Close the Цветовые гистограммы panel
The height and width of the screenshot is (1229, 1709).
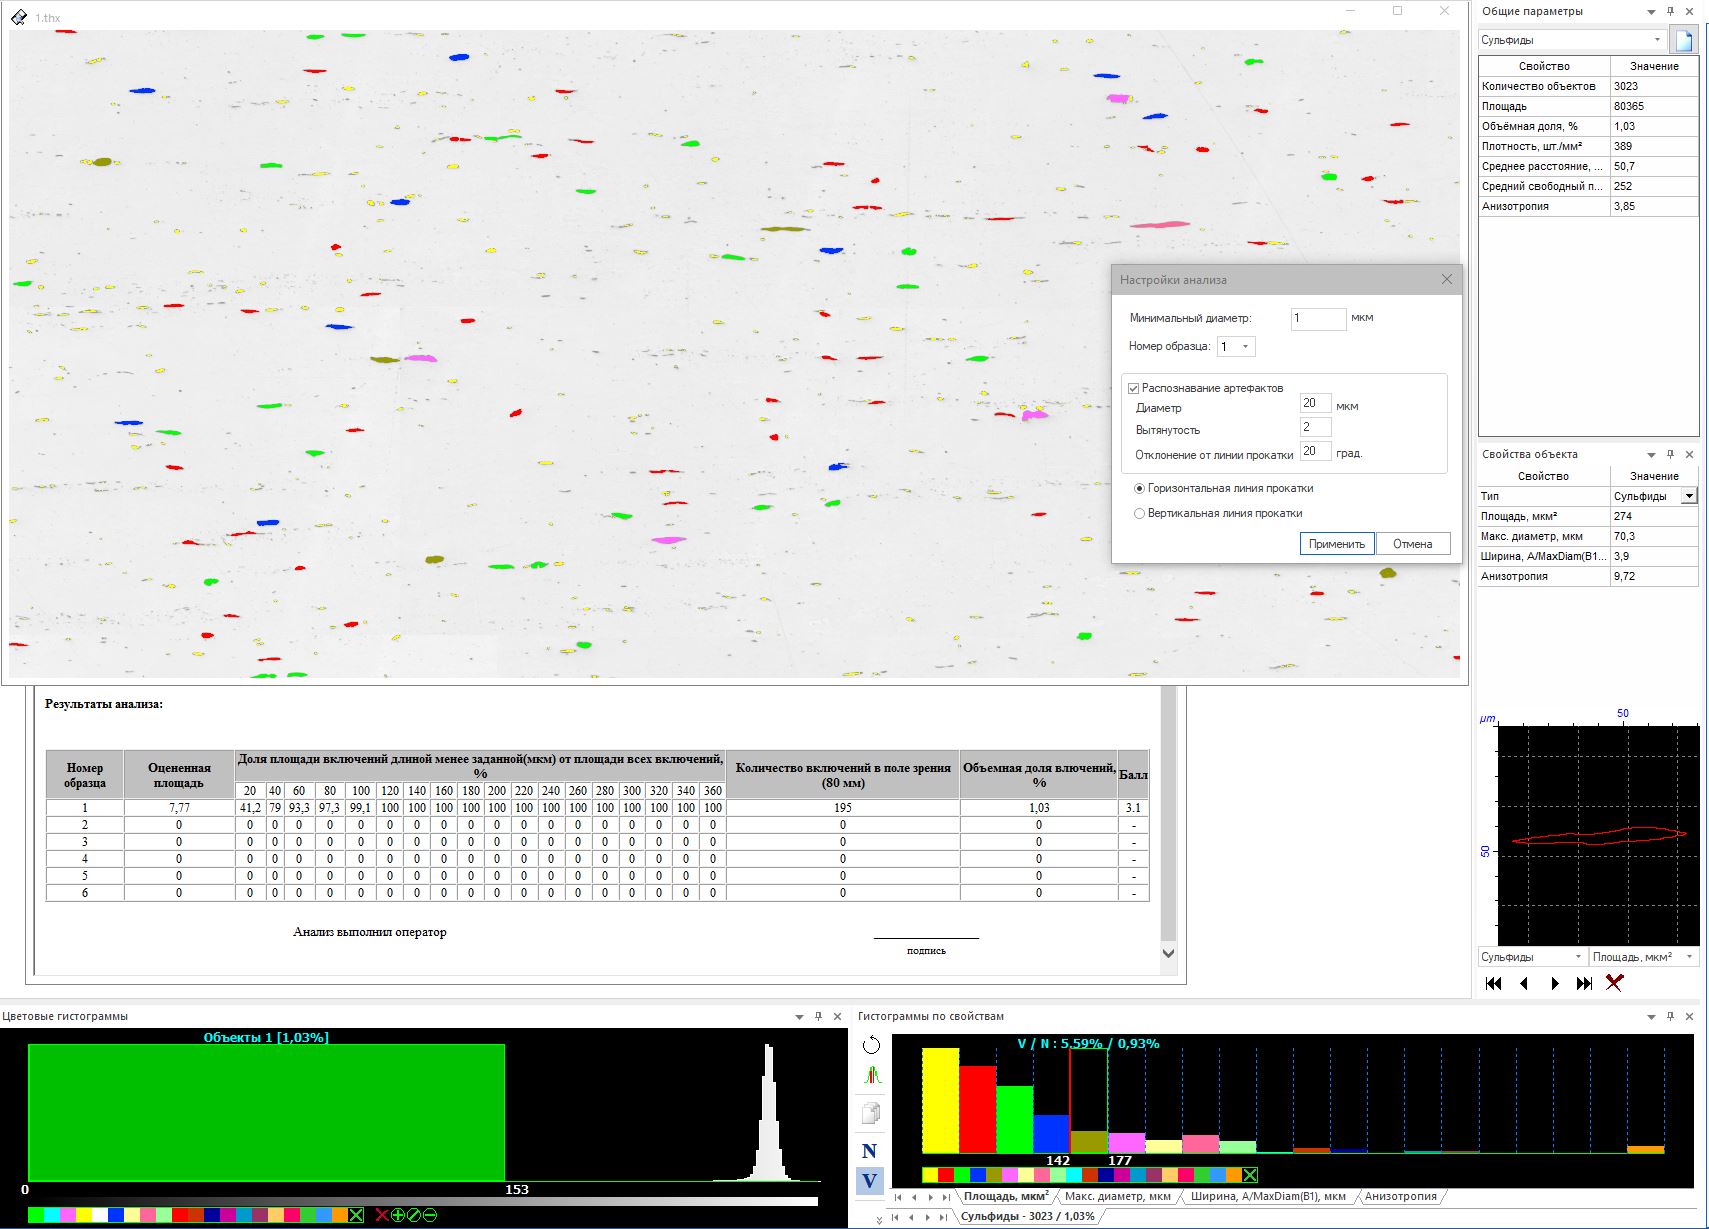point(837,1016)
